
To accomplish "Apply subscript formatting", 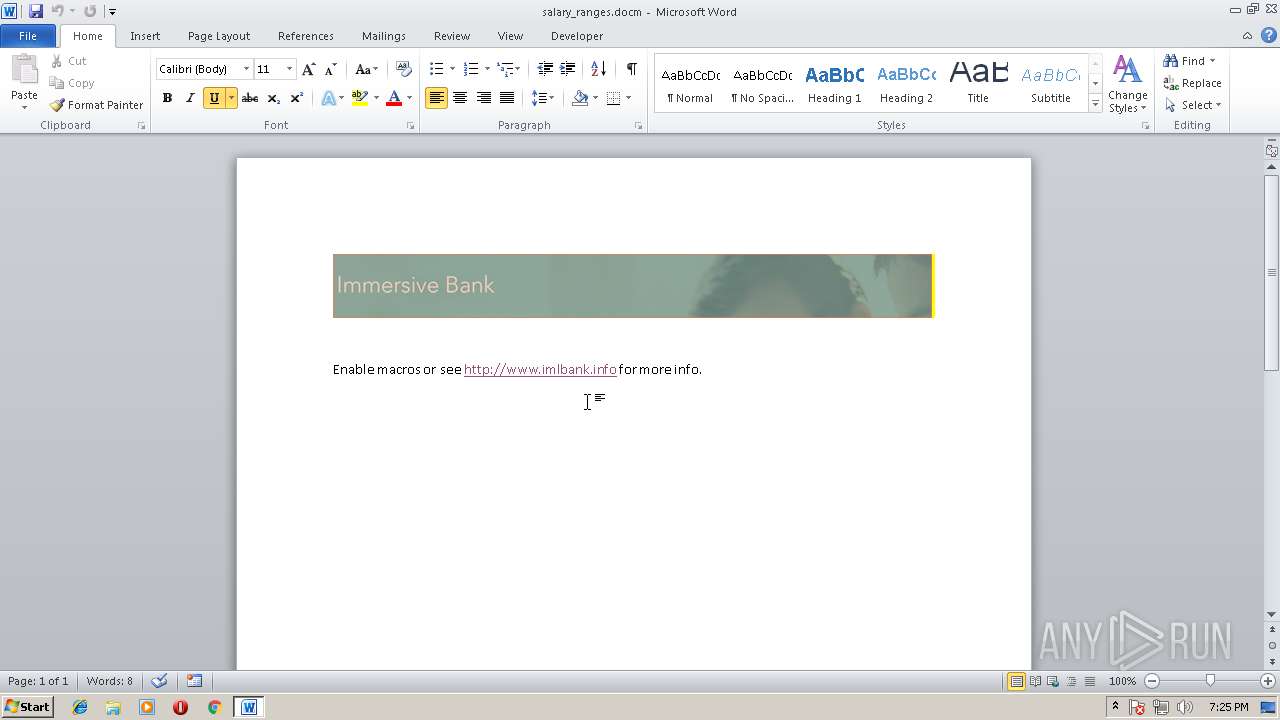I will [x=273, y=98].
